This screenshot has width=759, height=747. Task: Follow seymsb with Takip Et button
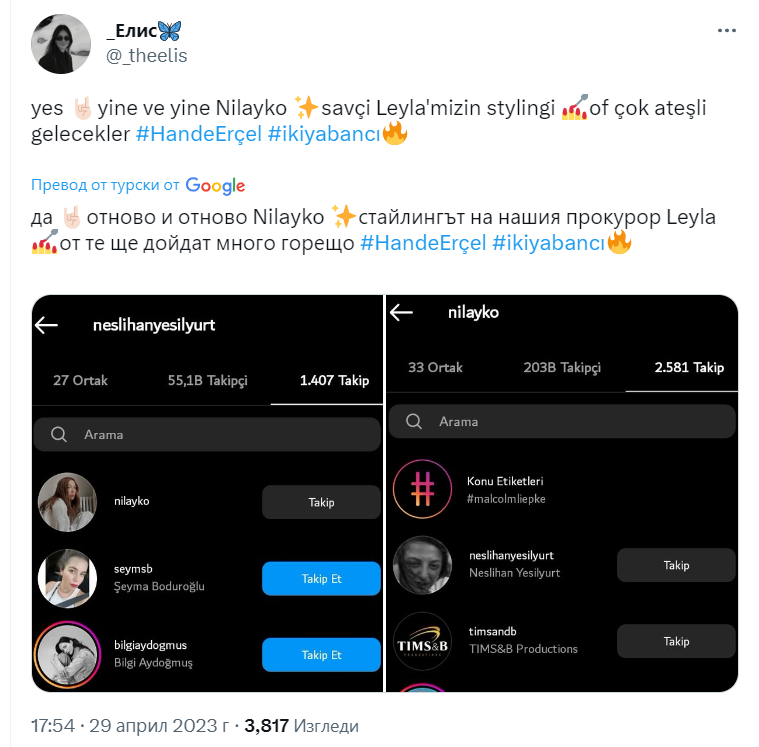pos(321,579)
